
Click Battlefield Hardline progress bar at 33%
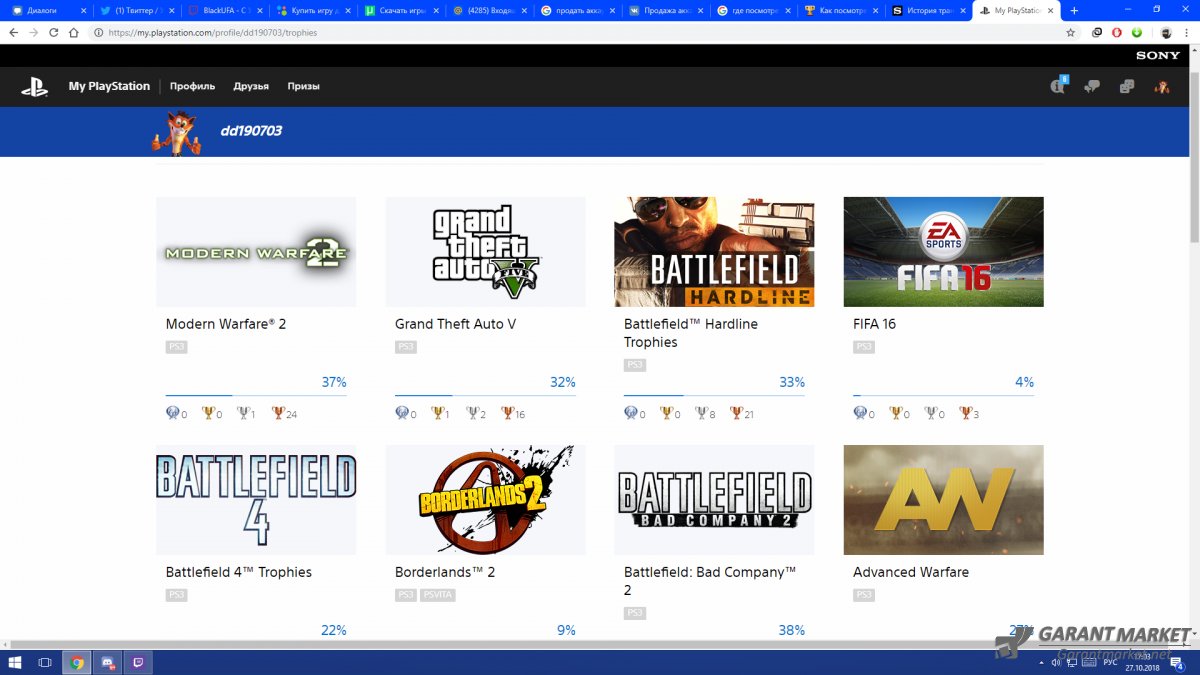tap(714, 395)
